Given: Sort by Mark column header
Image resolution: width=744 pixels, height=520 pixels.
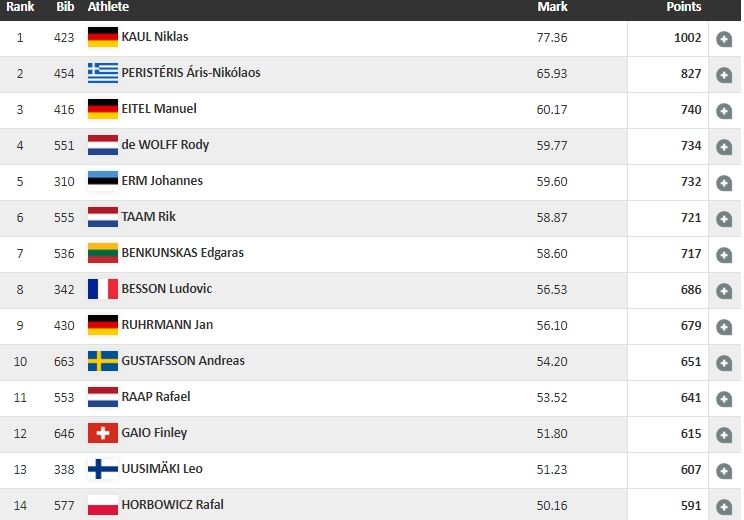Looking at the screenshot, I should point(552,7).
